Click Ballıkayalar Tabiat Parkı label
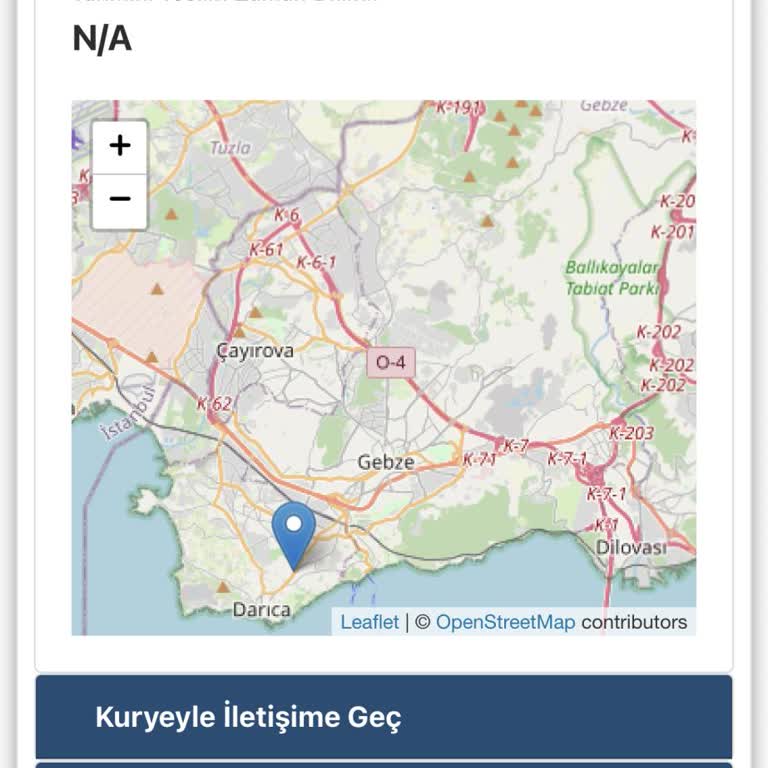 pyautogui.click(x=612, y=278)
